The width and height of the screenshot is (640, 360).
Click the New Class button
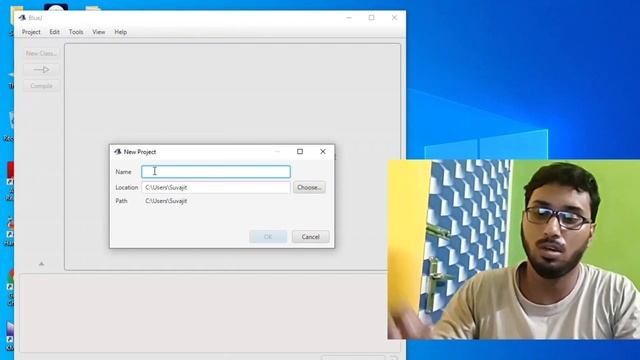(41, 53)
